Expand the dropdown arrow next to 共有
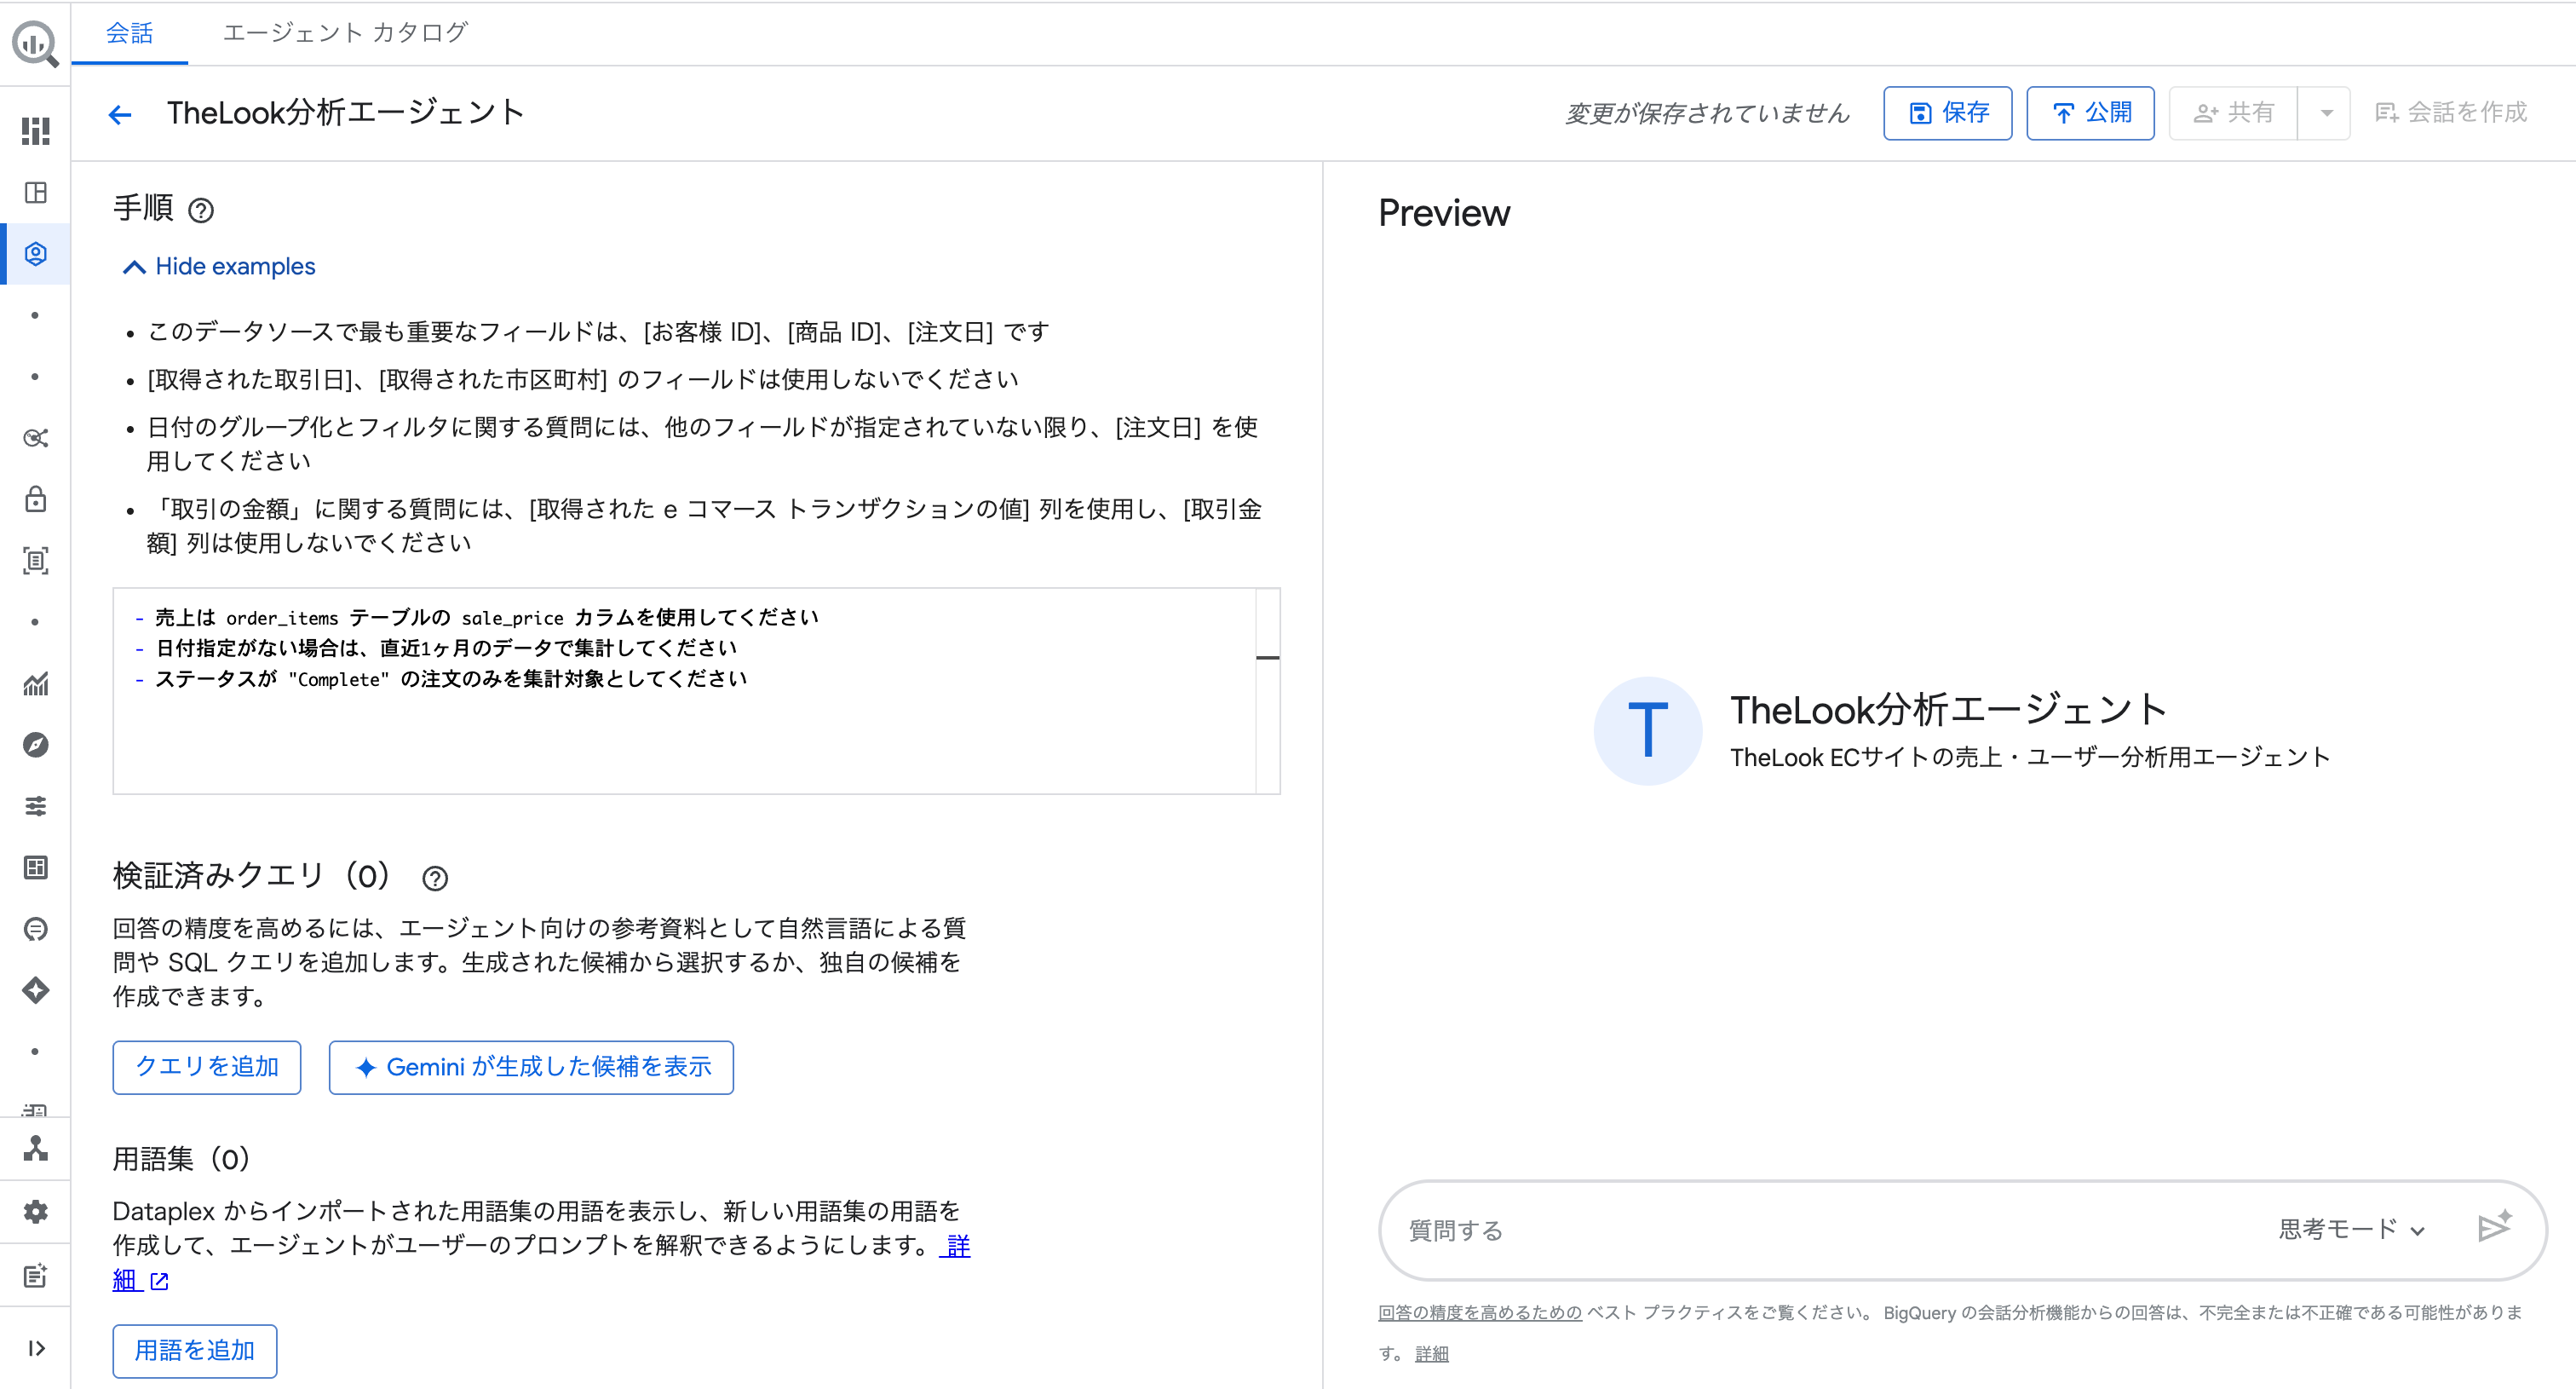This screenshot has height=1389, width=2576. (x=2327, y=113)
